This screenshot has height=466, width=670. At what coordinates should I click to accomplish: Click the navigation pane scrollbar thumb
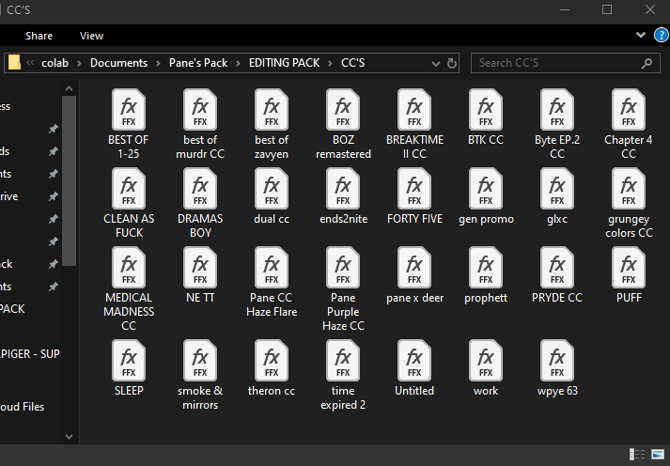(69, 181)
